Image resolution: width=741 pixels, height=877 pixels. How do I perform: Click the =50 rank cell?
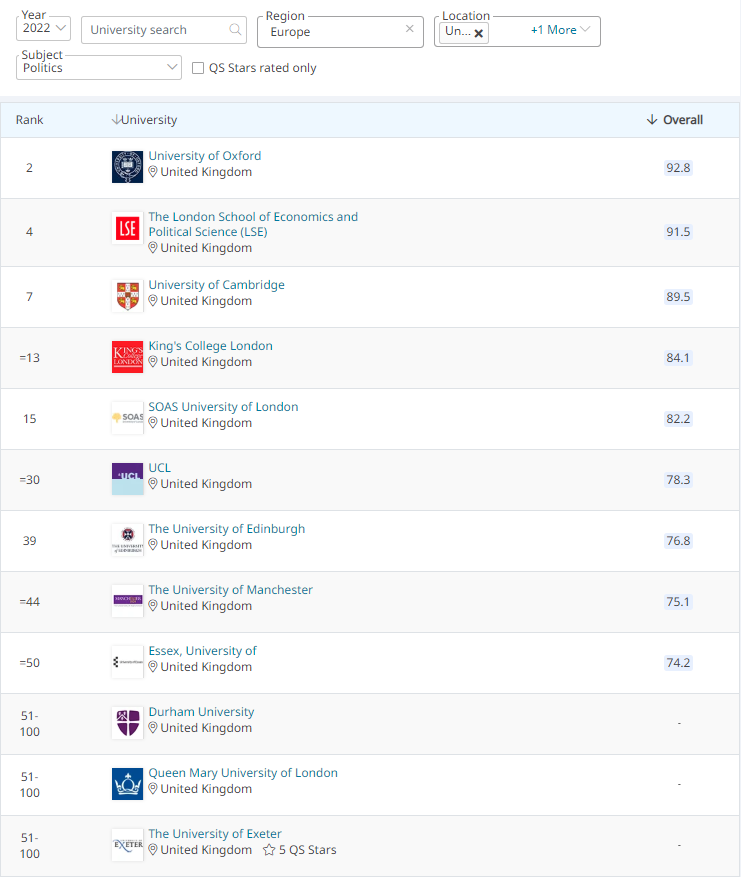(x=30, y=662)
